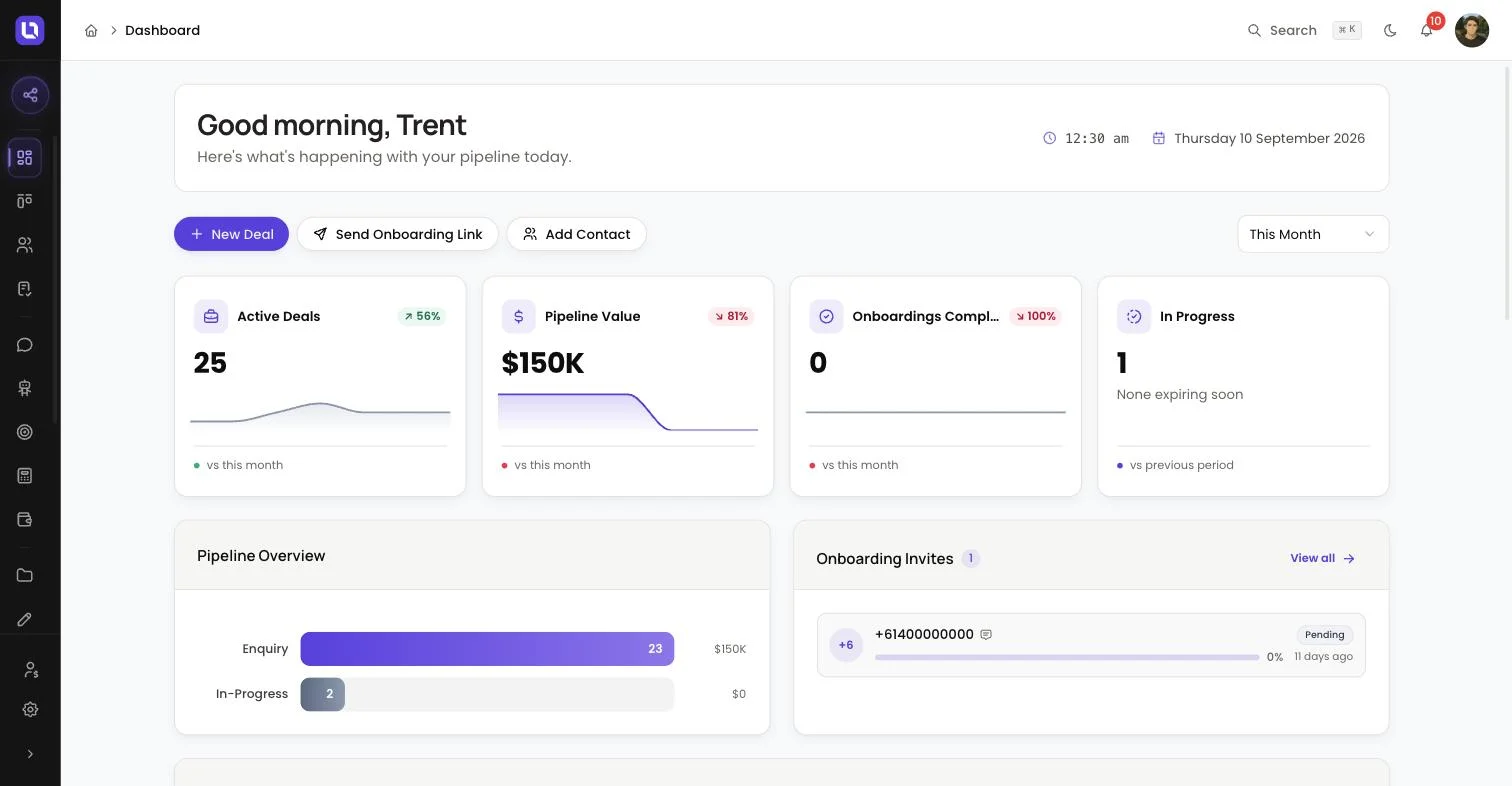
Task: Click the In-Progress pipeline bar showing 2
Action: [323, 694]
